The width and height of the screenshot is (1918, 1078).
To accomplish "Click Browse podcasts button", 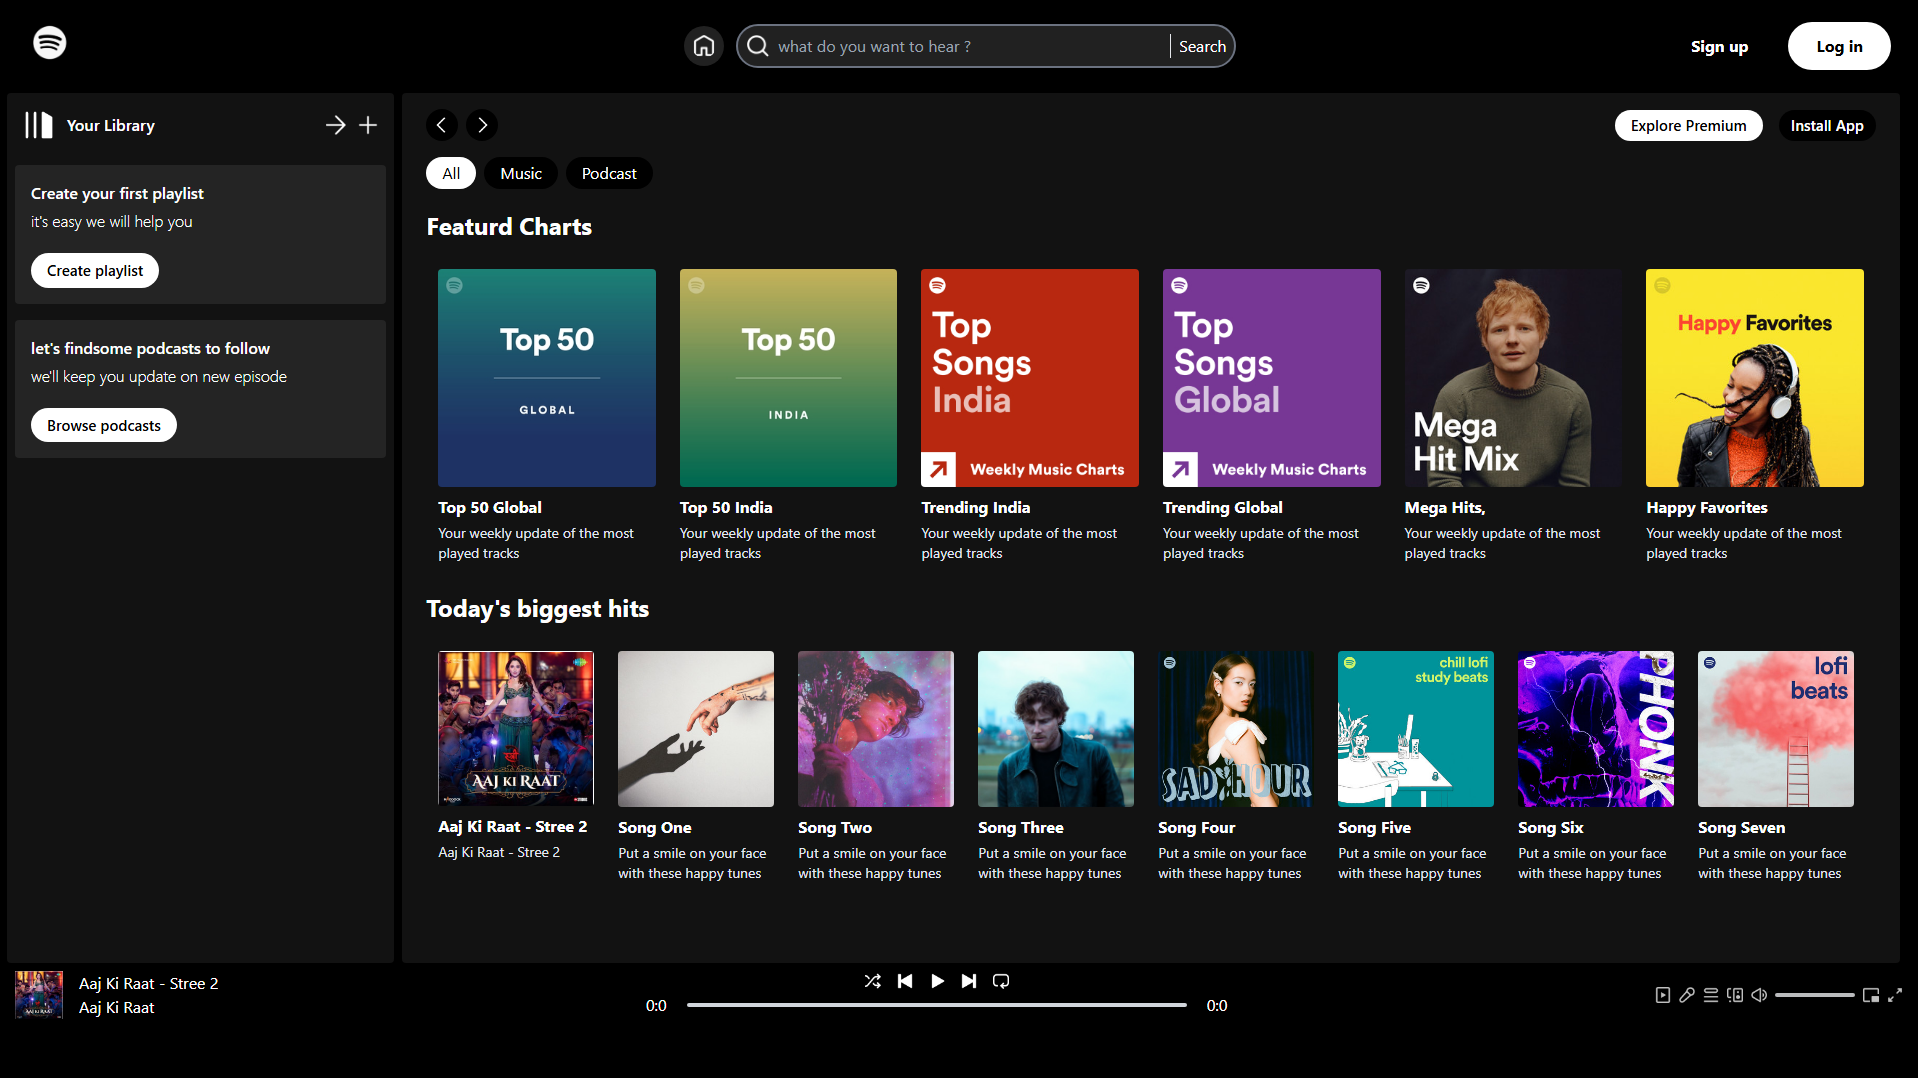I will pos(104,425).
